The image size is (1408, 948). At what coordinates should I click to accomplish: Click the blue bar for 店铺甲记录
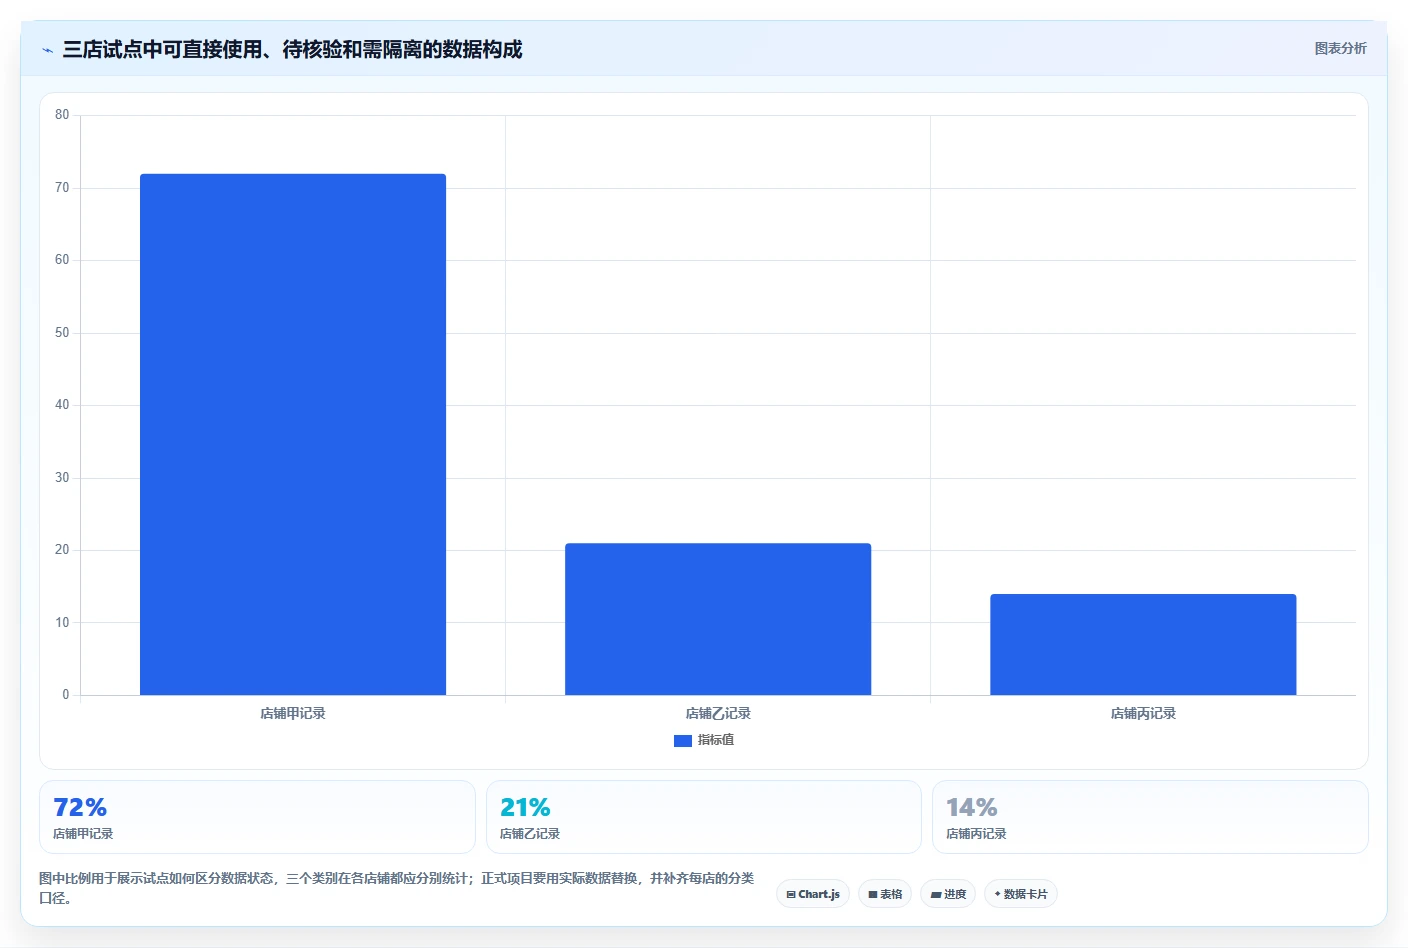pos(293,434)
